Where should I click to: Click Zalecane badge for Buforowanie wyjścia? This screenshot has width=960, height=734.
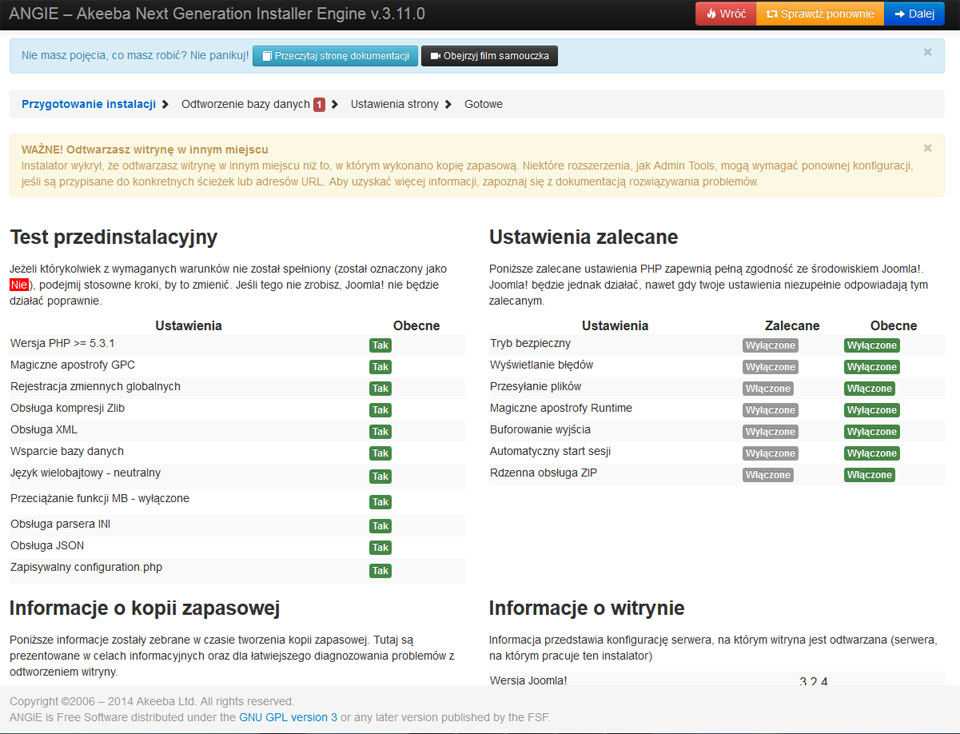click(x=770, y=432)
